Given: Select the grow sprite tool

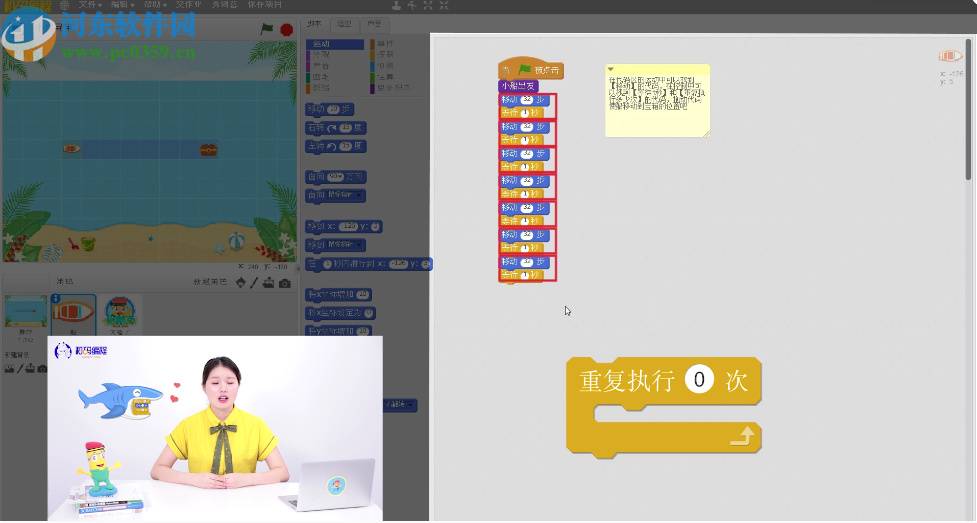Looking at the screenshot, I should (428, 5).
